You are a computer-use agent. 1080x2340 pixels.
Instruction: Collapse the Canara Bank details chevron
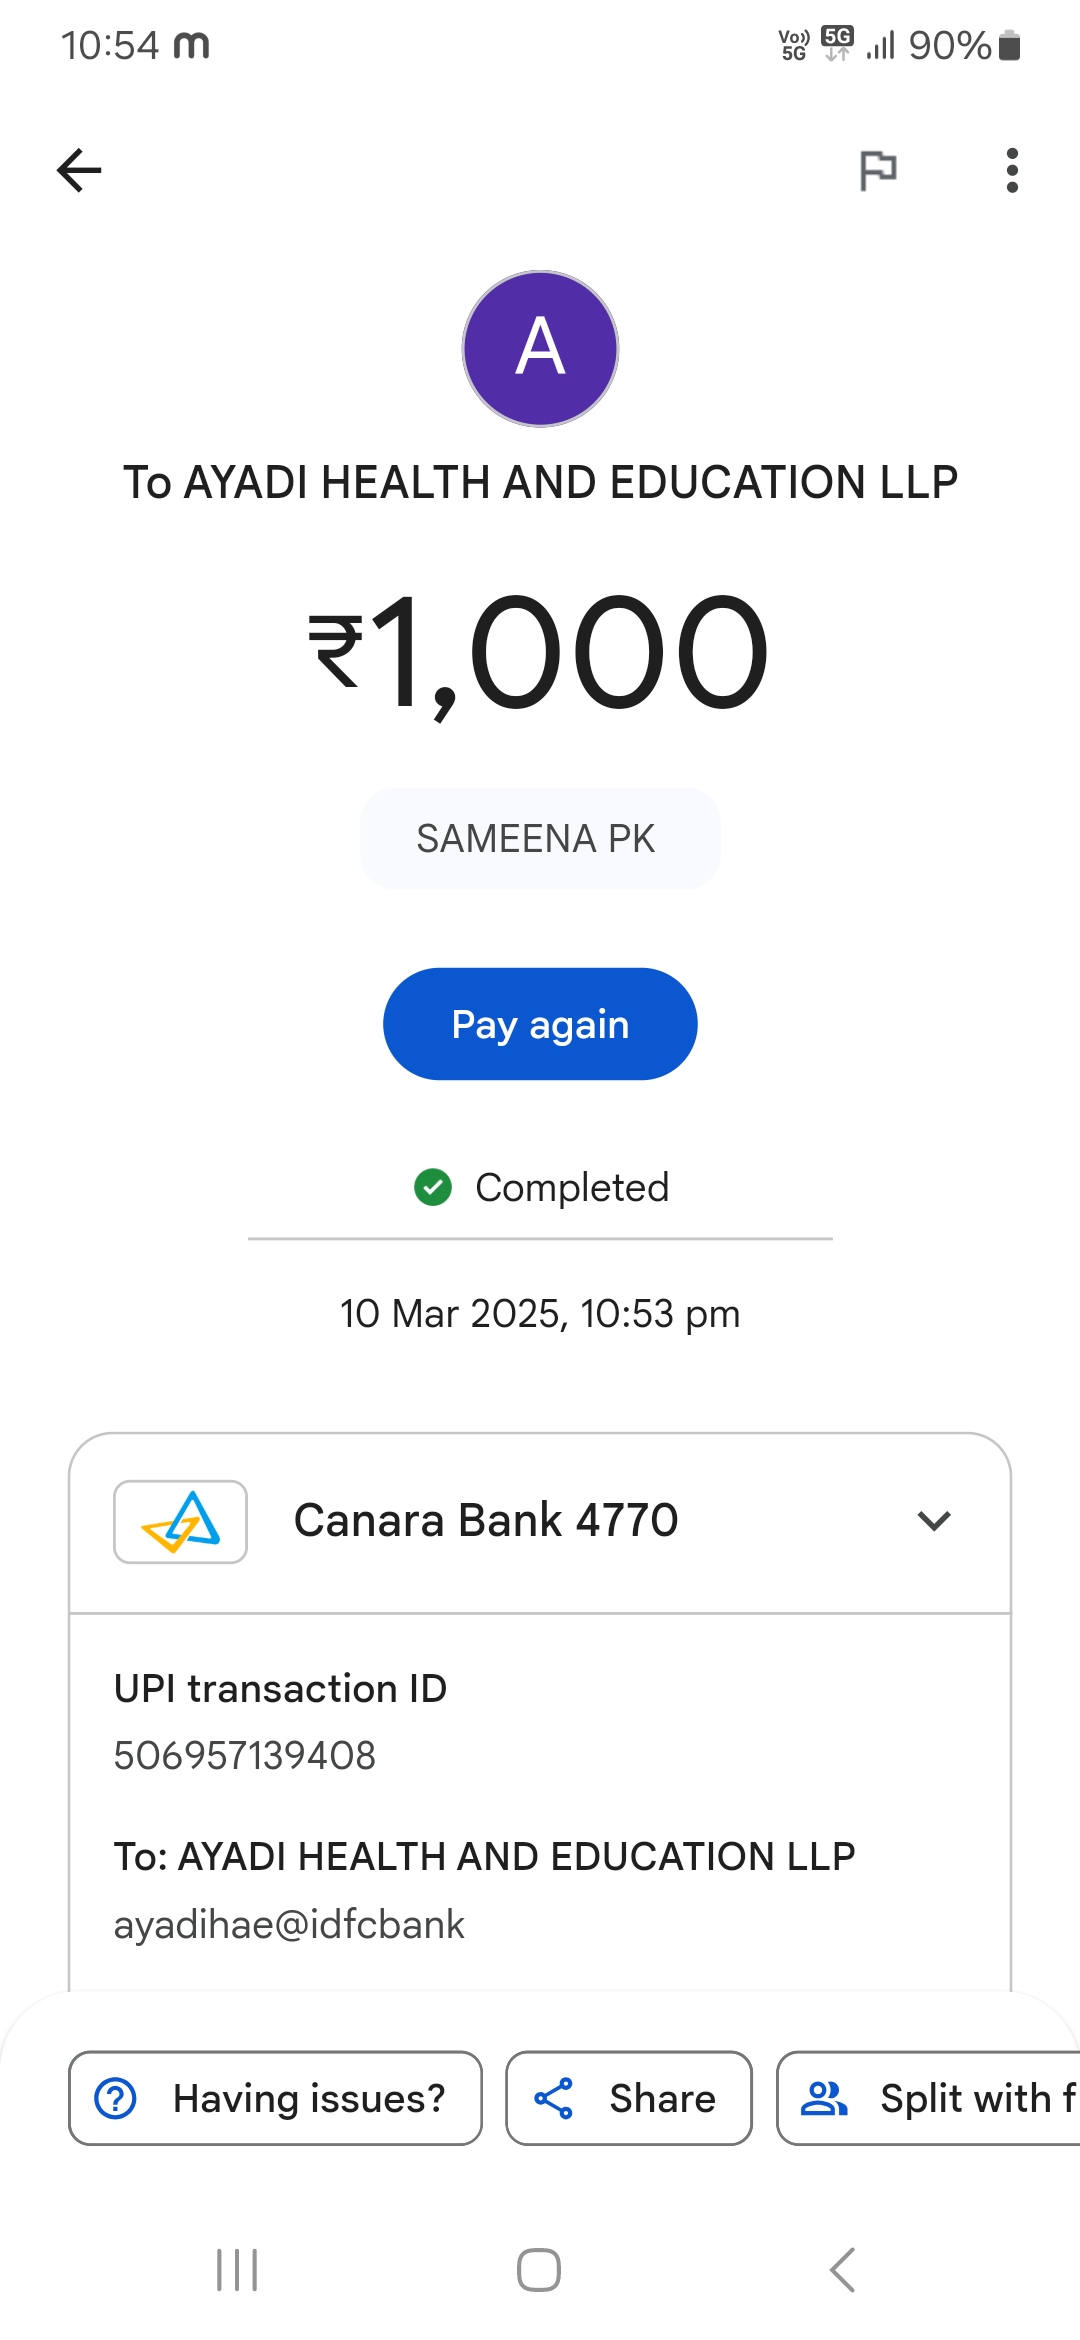[x=934, y=1521]
